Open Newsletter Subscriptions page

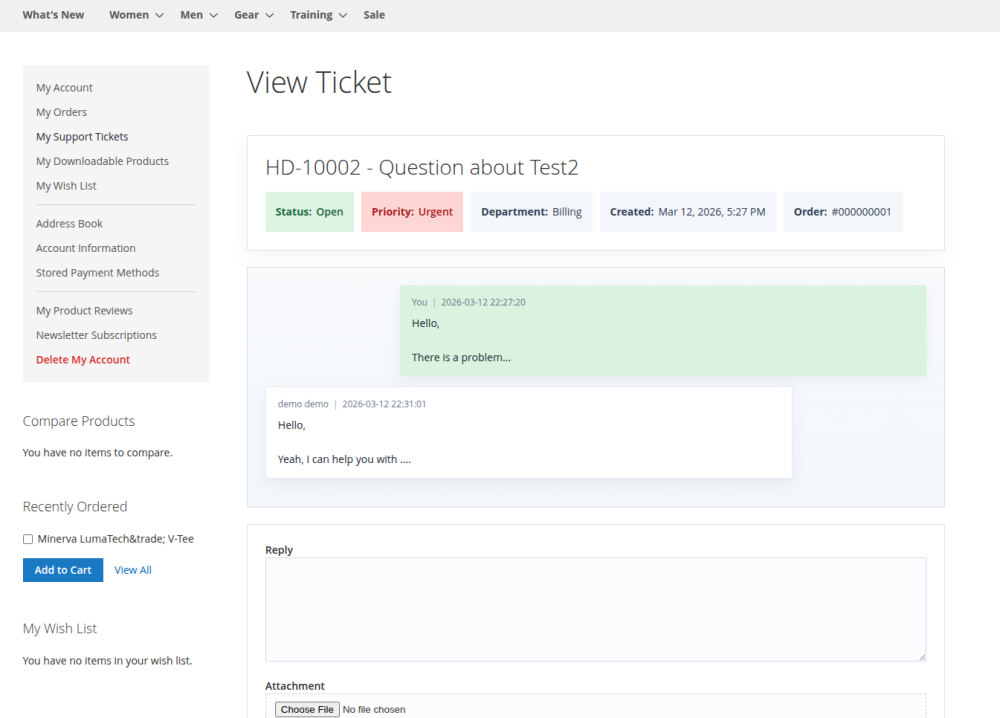pos(96,335)
